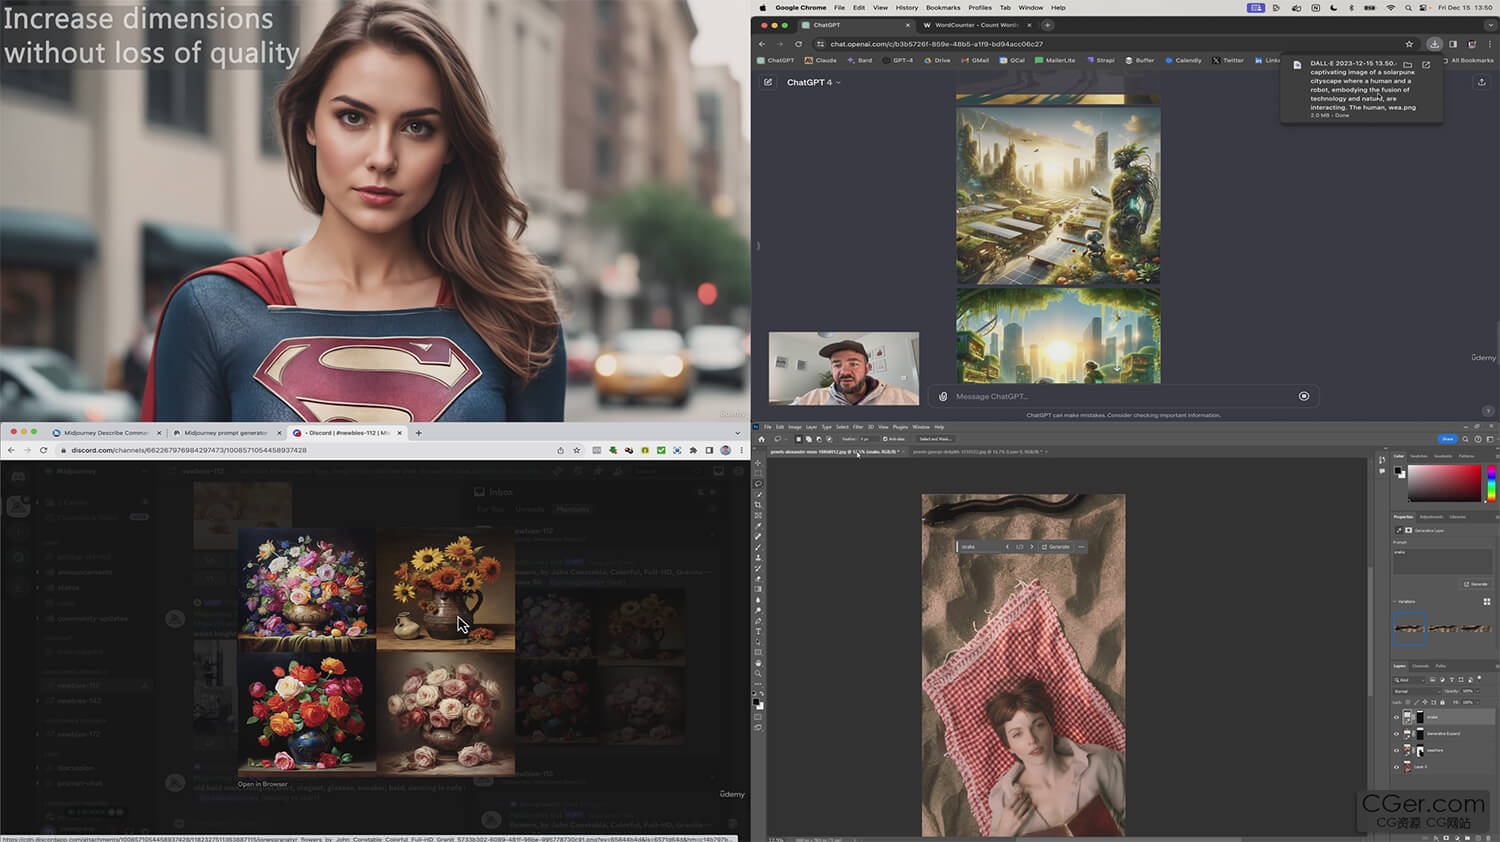Viewport: 1500px width, 842px height.
Task: Show downloaded DALL-E file in folder
Action: [x=1408, y=65]
